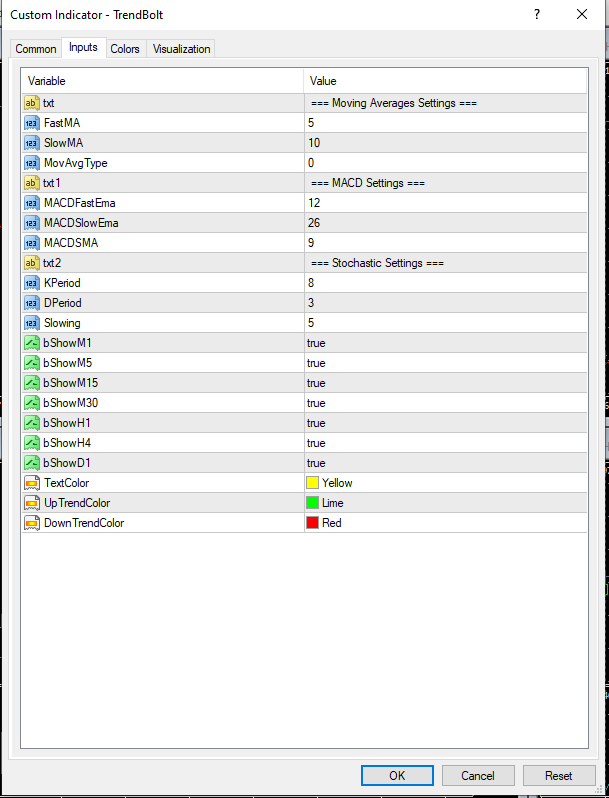Click the integer icon beside Slowing
The width and height of the screenshot is (609, 798).
coord(32,323)
